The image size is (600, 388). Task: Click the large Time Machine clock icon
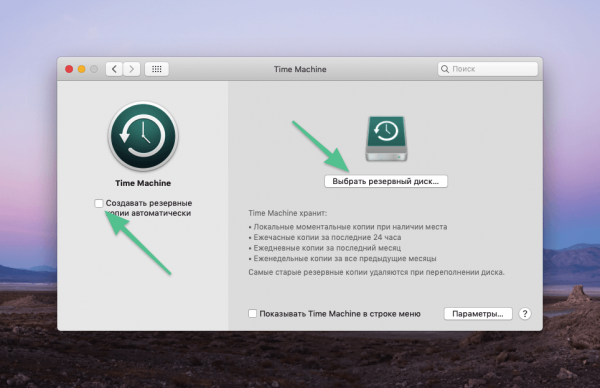143,136
